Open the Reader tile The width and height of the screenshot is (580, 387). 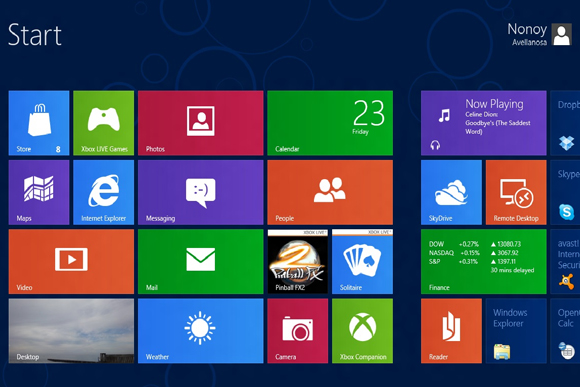451,331
